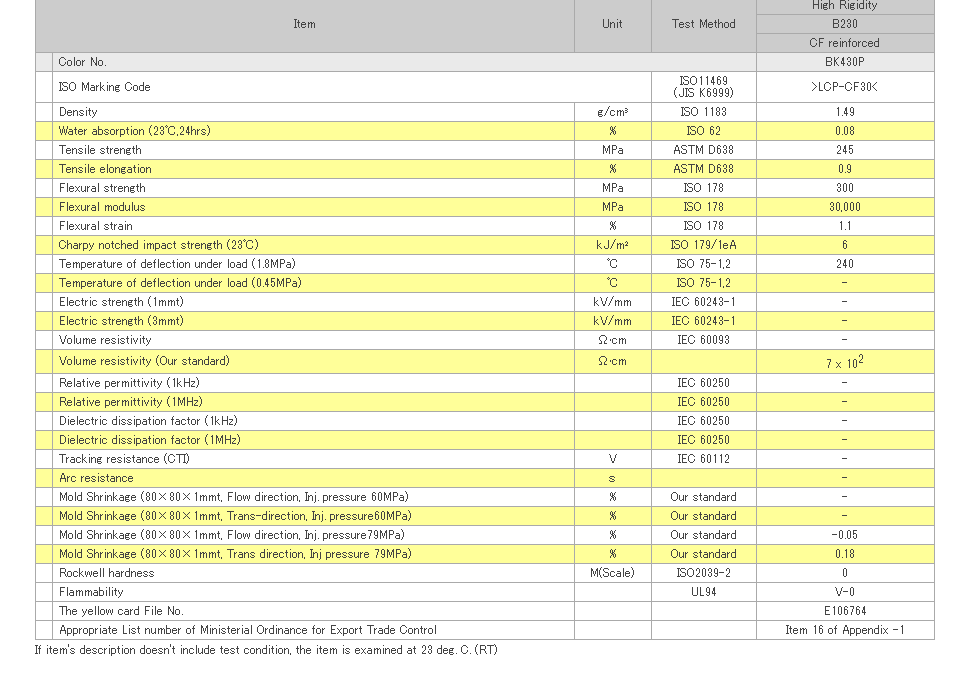Image resolution: width=975 pixels, height=688 pixels.
Task: Click 'Charpy notched impact strength (23℃)' label
Action: [x=159, y=245]
